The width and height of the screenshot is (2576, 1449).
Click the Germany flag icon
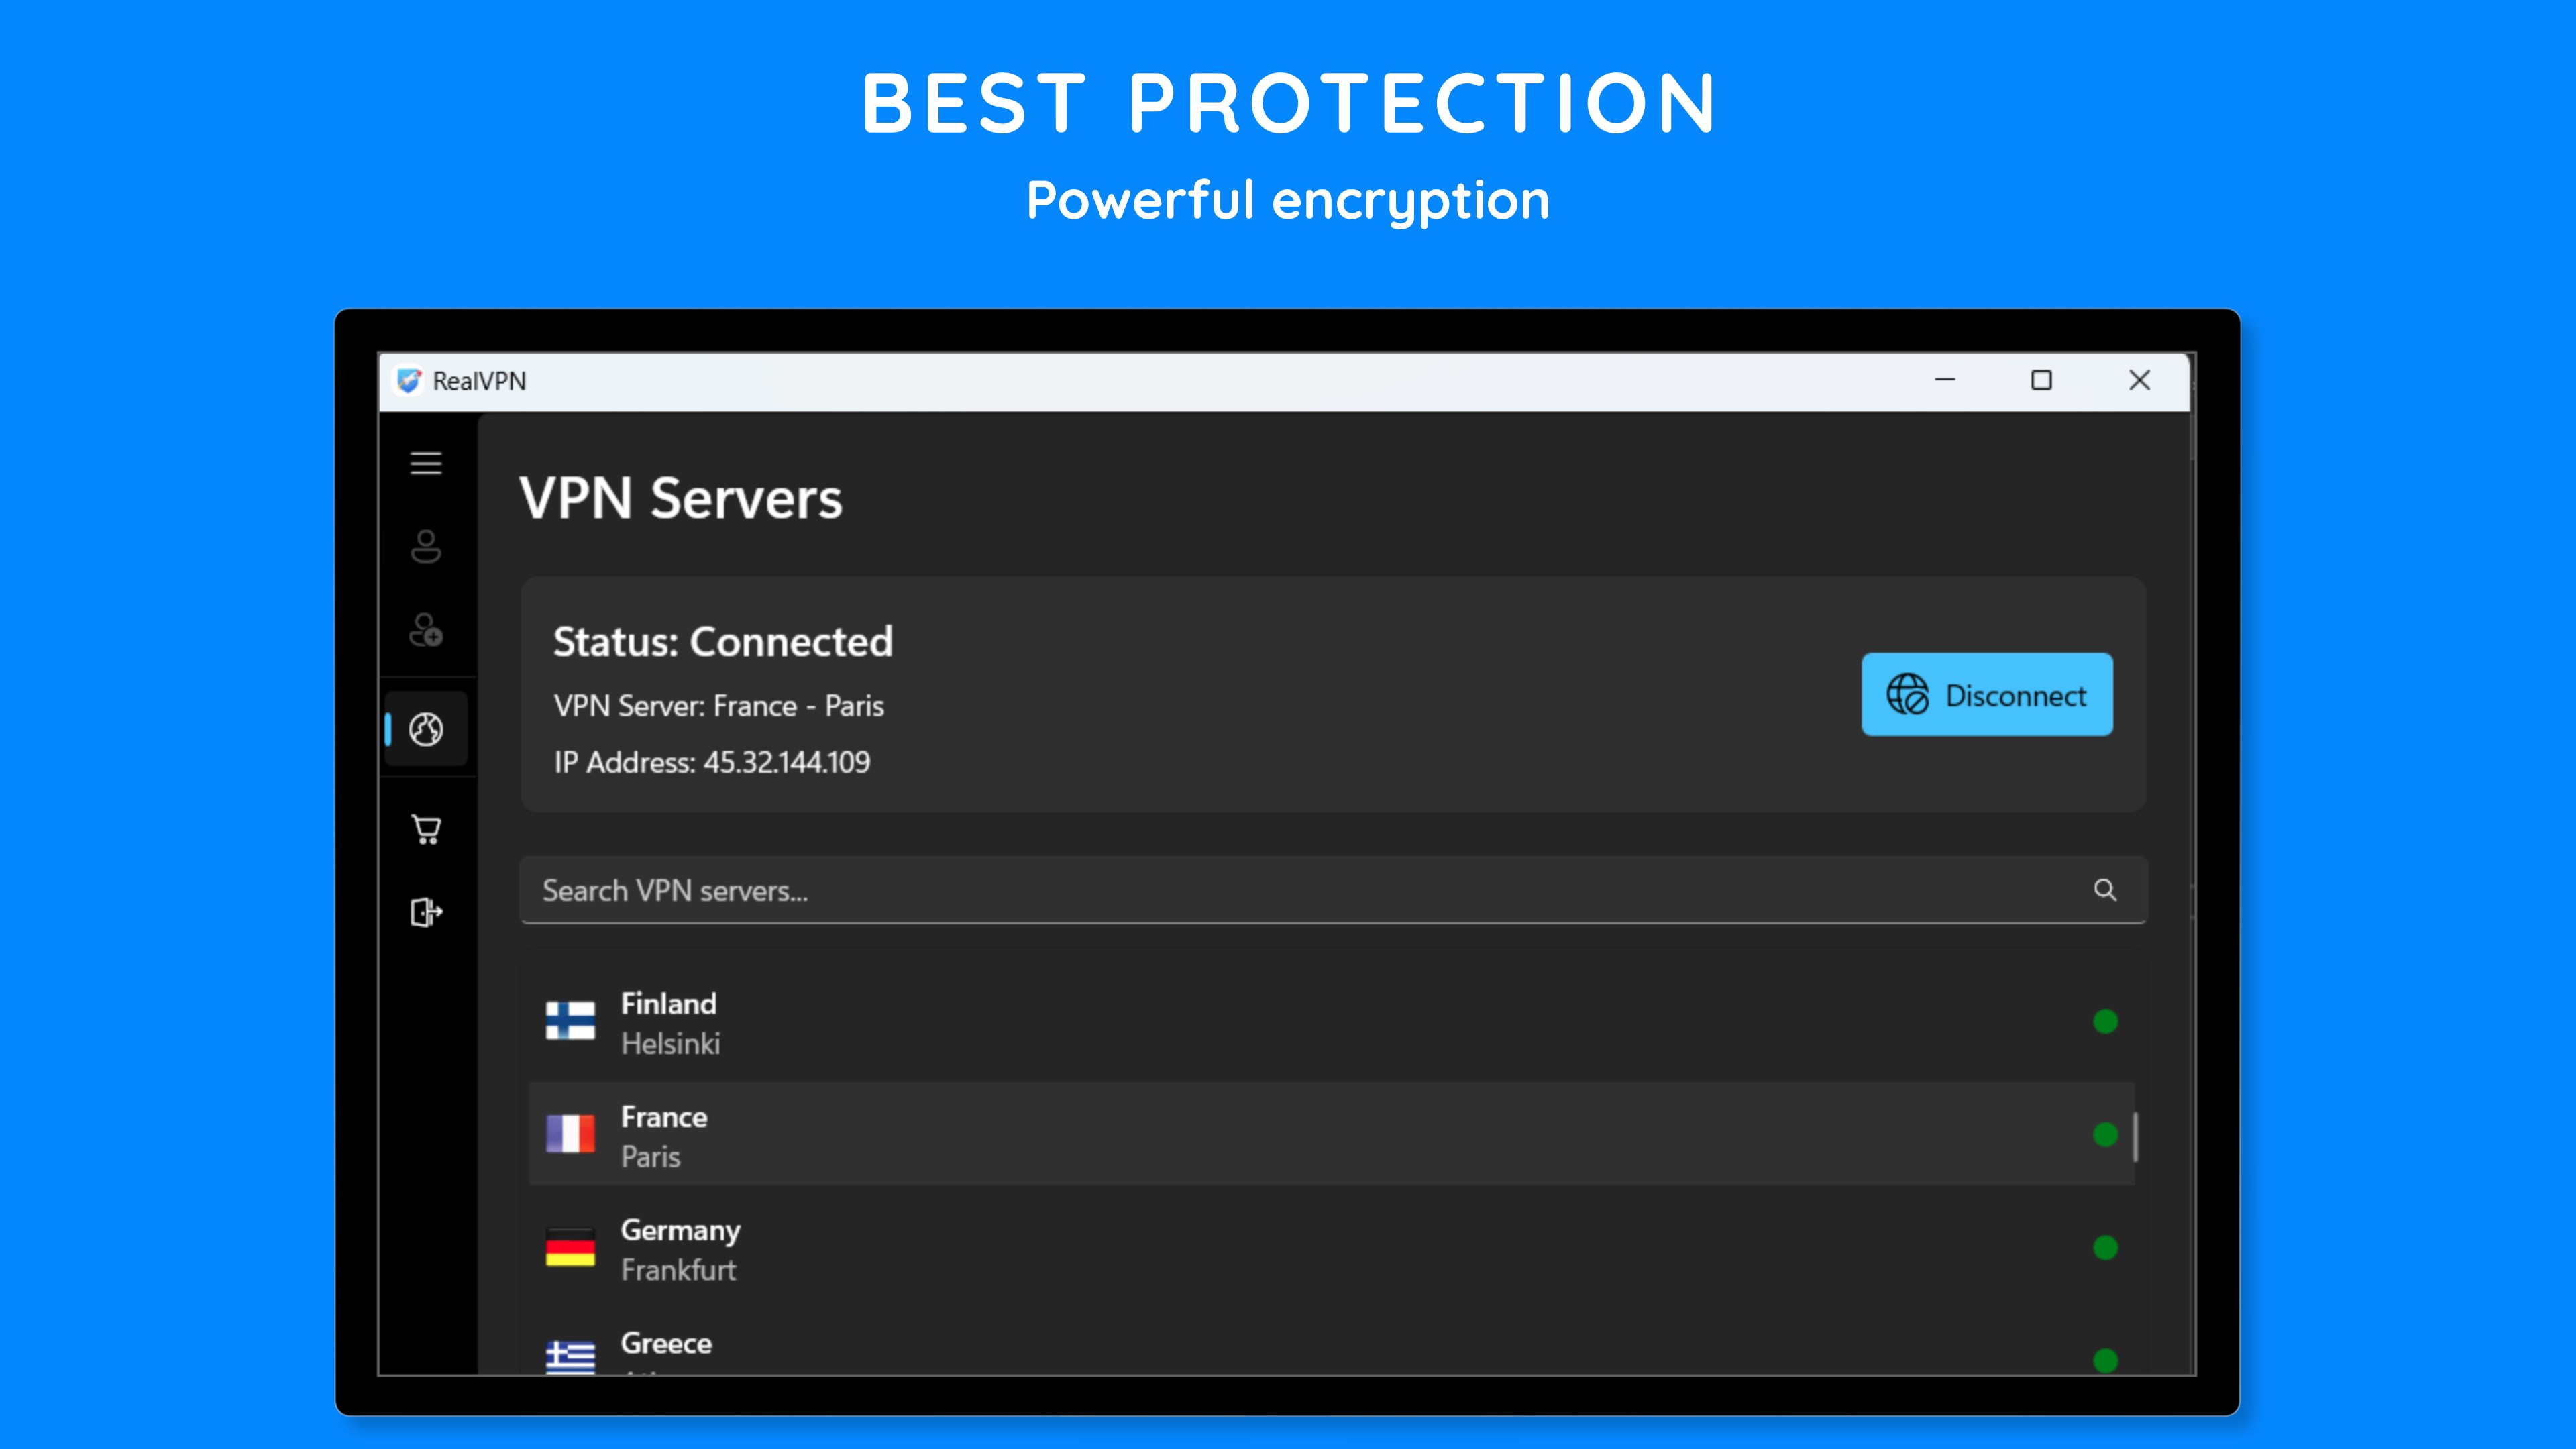[x=569, y=1248]
